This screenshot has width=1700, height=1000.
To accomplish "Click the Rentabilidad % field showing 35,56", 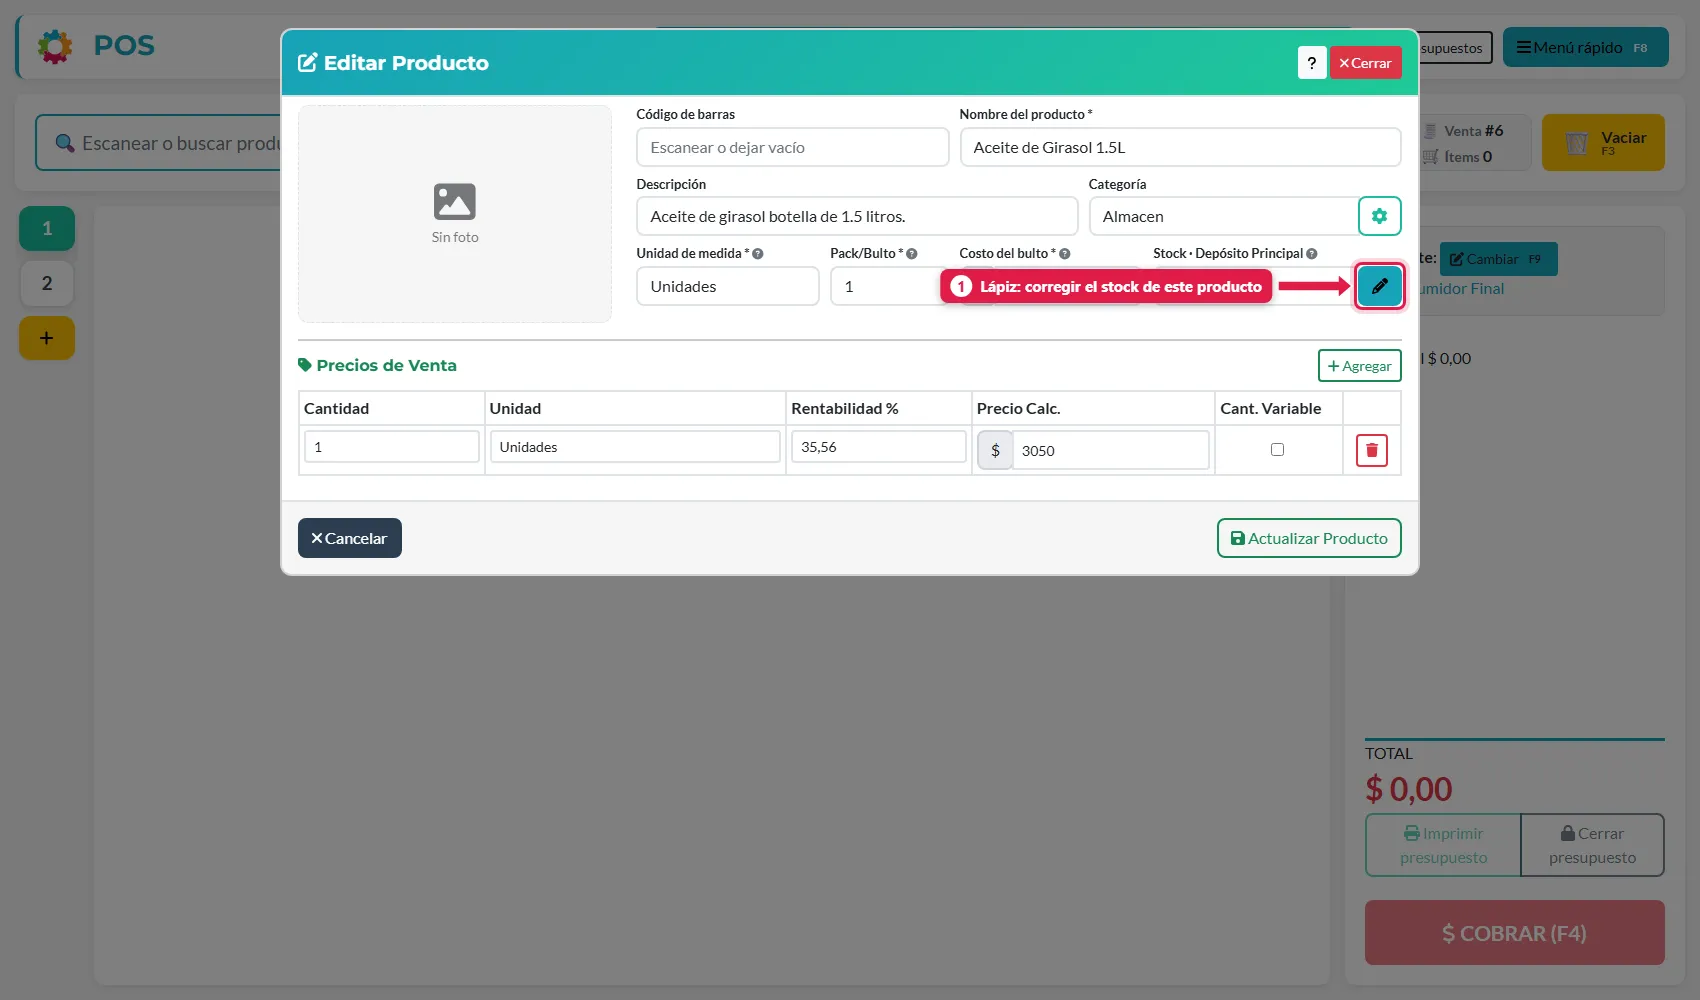I will coord(878,447).
